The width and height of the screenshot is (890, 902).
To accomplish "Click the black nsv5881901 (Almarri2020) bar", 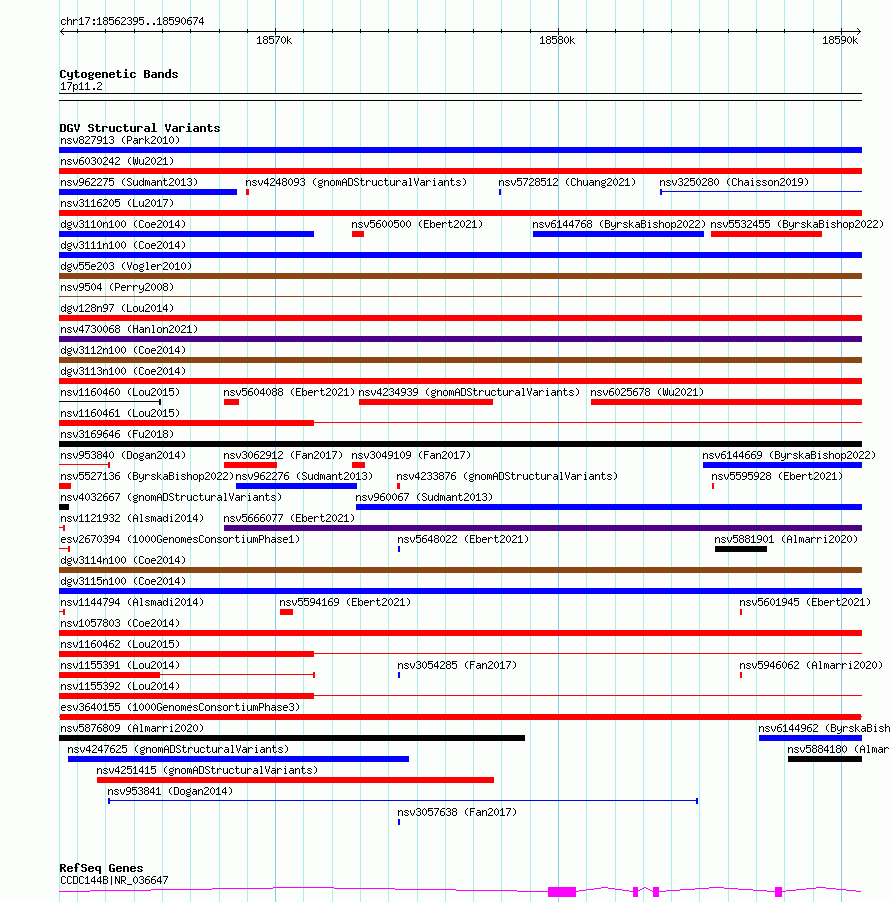I will (x=741, y=549).
